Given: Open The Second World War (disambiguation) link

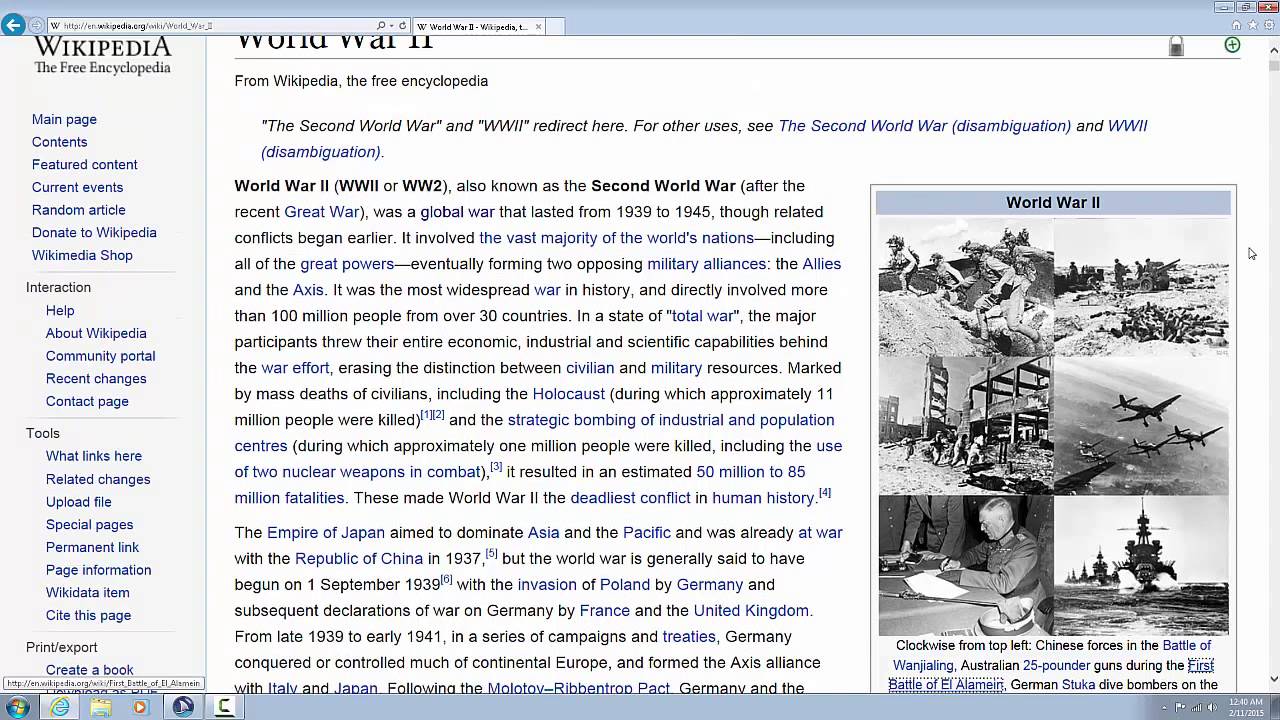Looking at the screenshot, I should pyautogui.click(x=924, y=126).
